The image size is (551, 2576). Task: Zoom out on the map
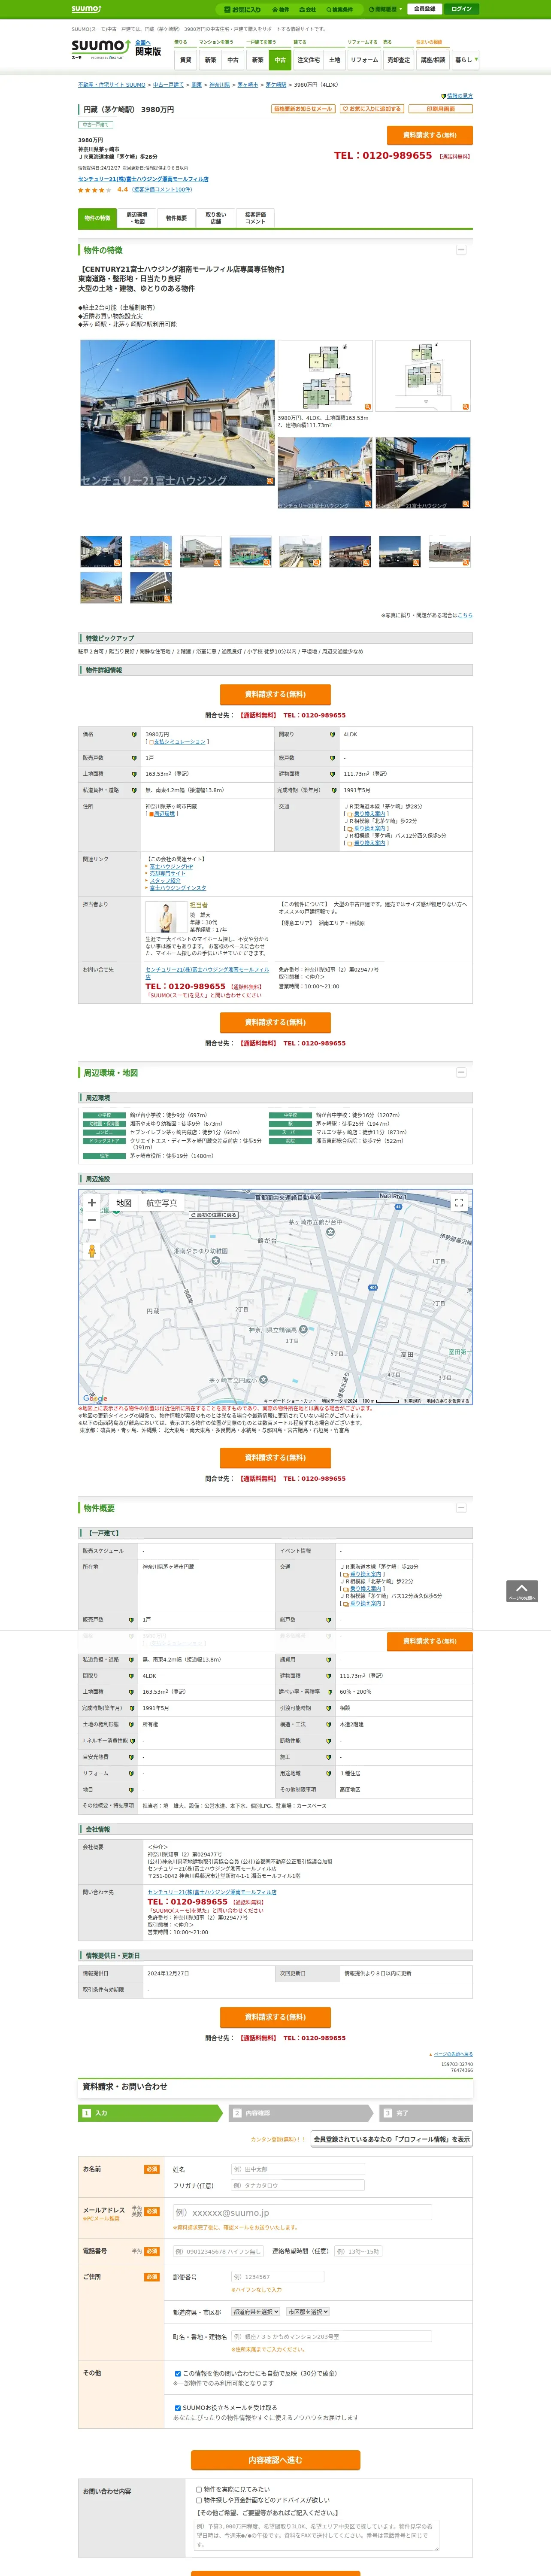pos(92,1220)
